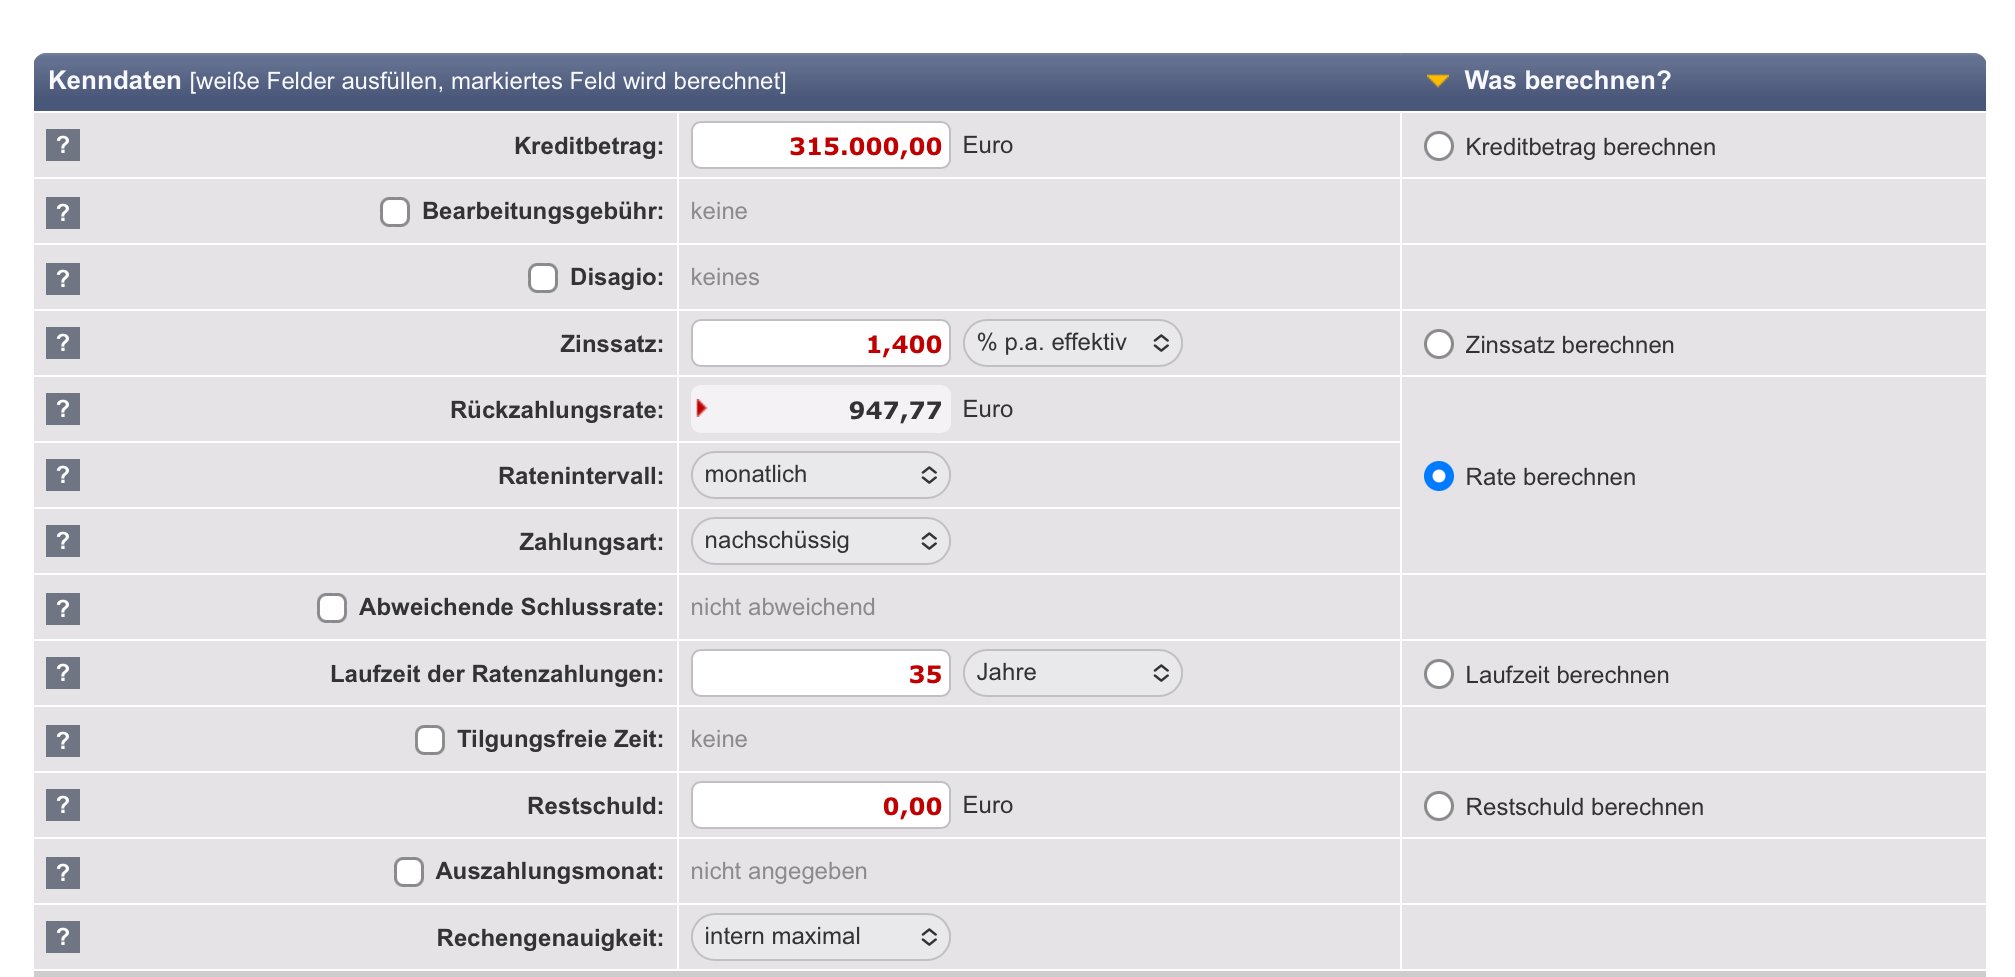Click the question mark next to Disagio
The image size is (2015, 977).
[63, 278]
